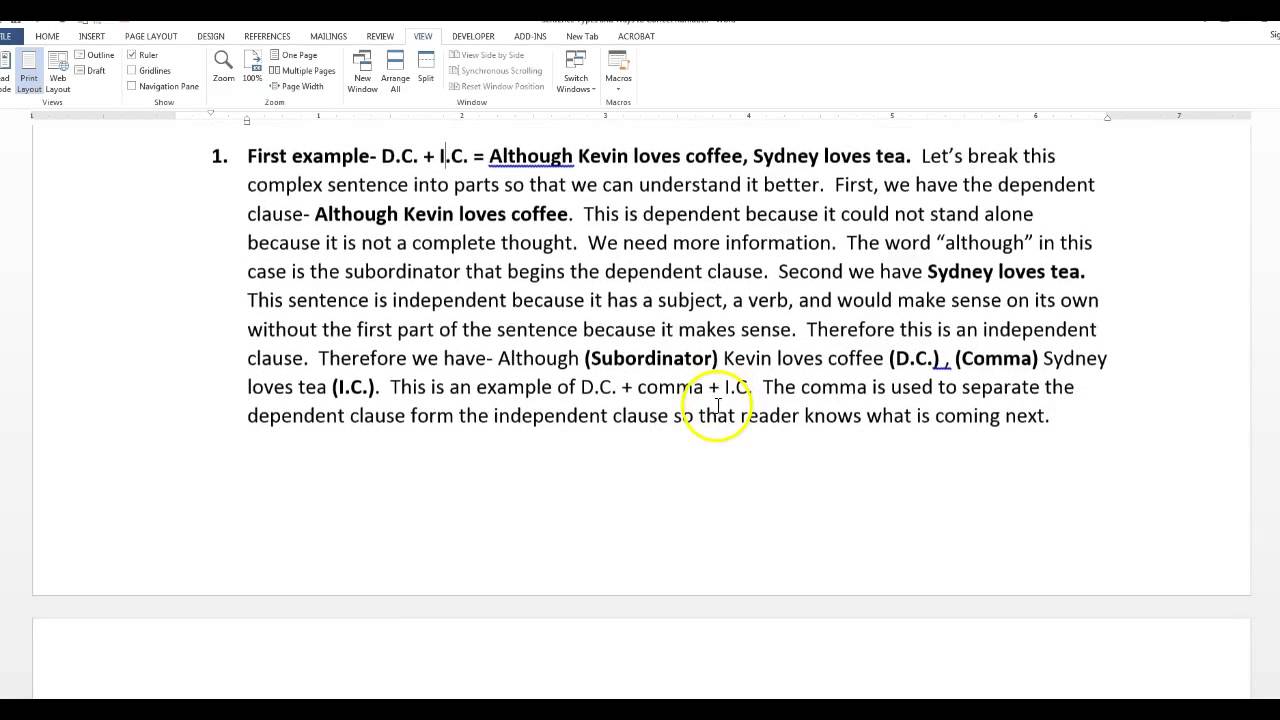Switch to Outline view
1280x720 pixels.
94,55
